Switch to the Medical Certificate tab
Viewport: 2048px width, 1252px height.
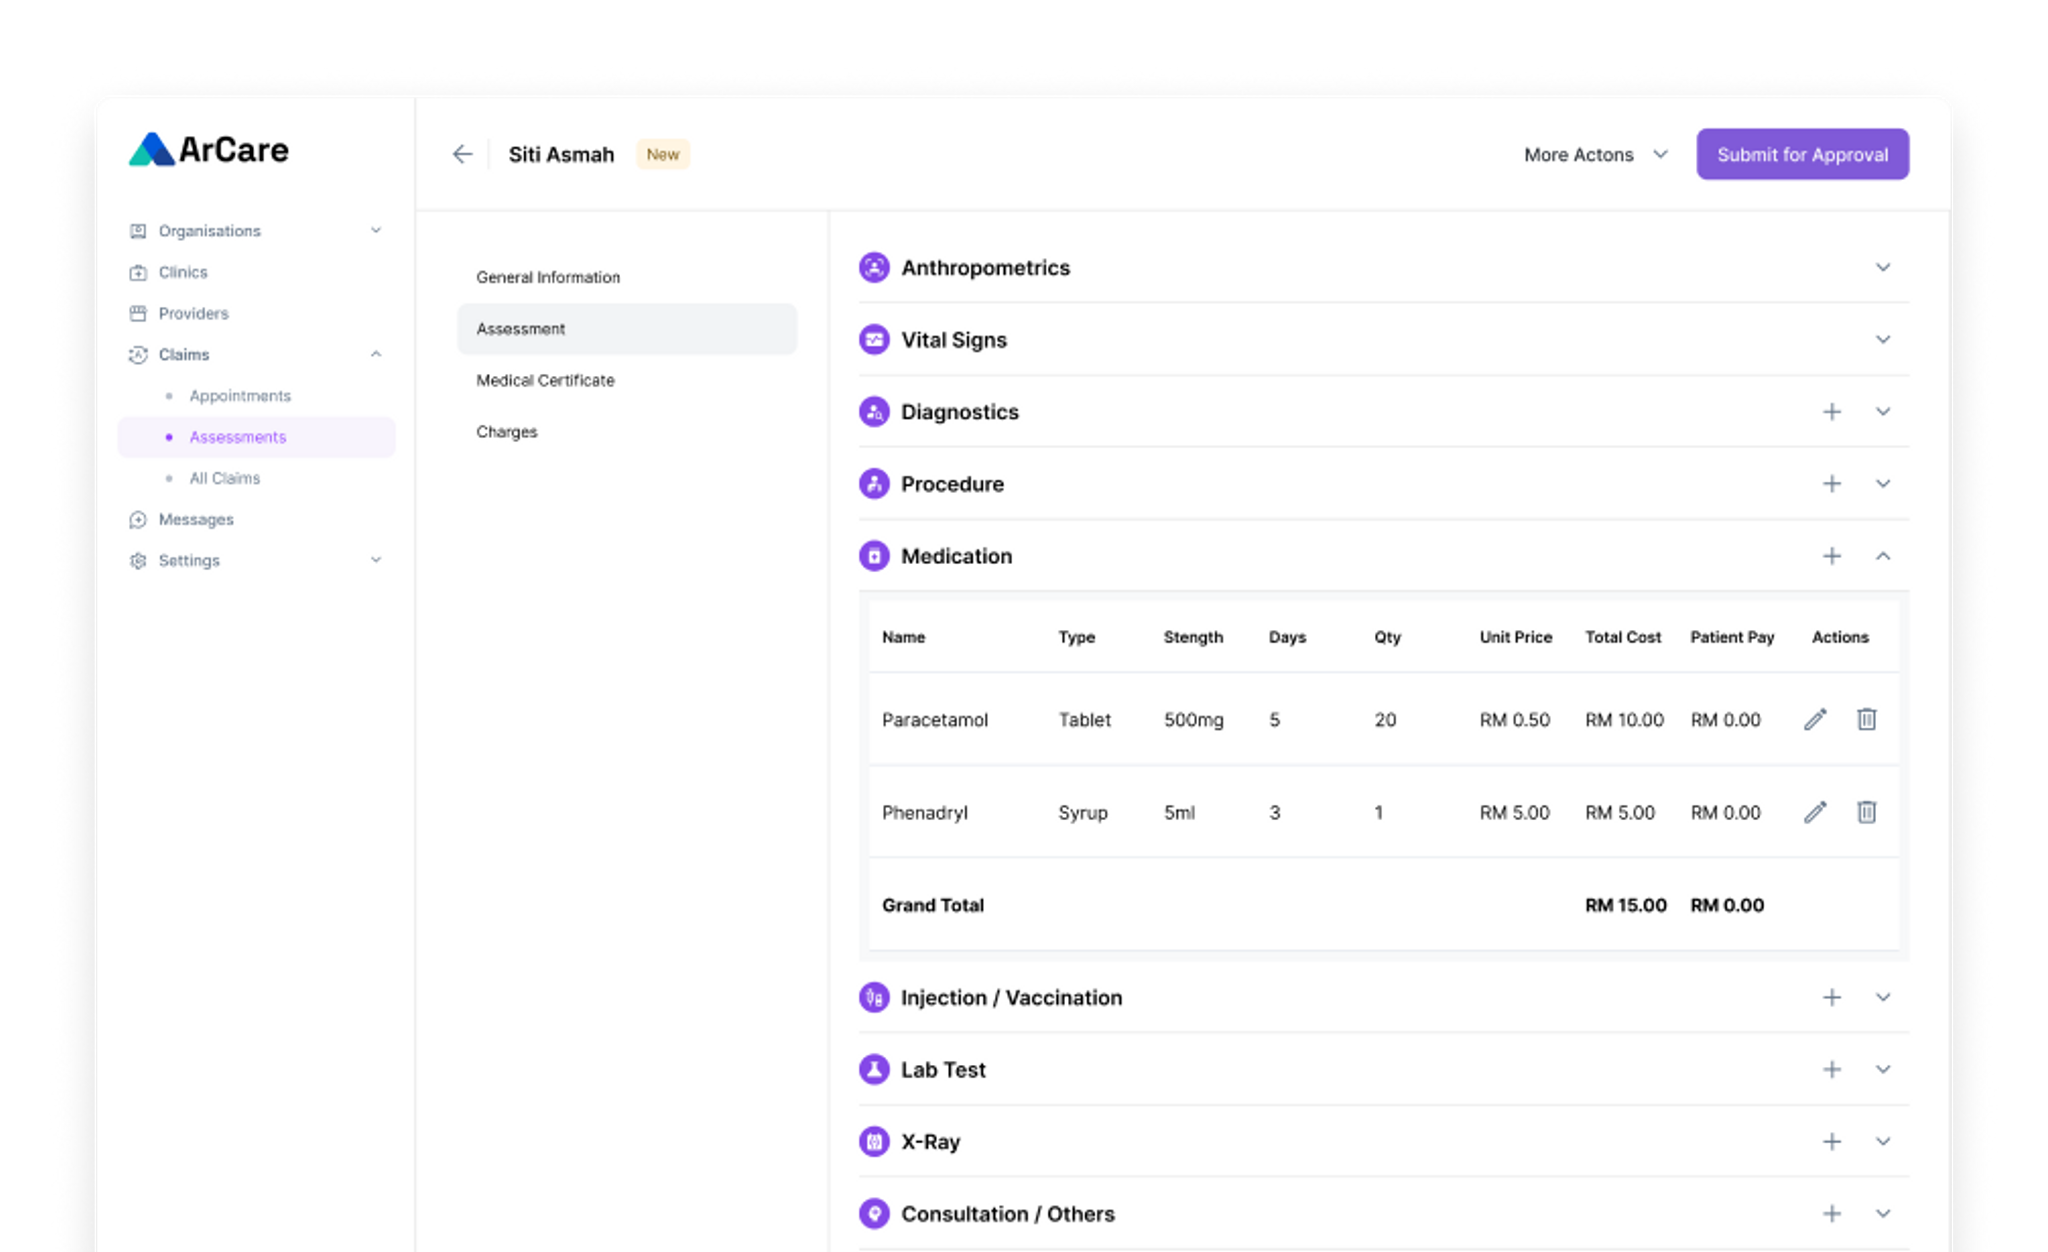coord(545,380)
